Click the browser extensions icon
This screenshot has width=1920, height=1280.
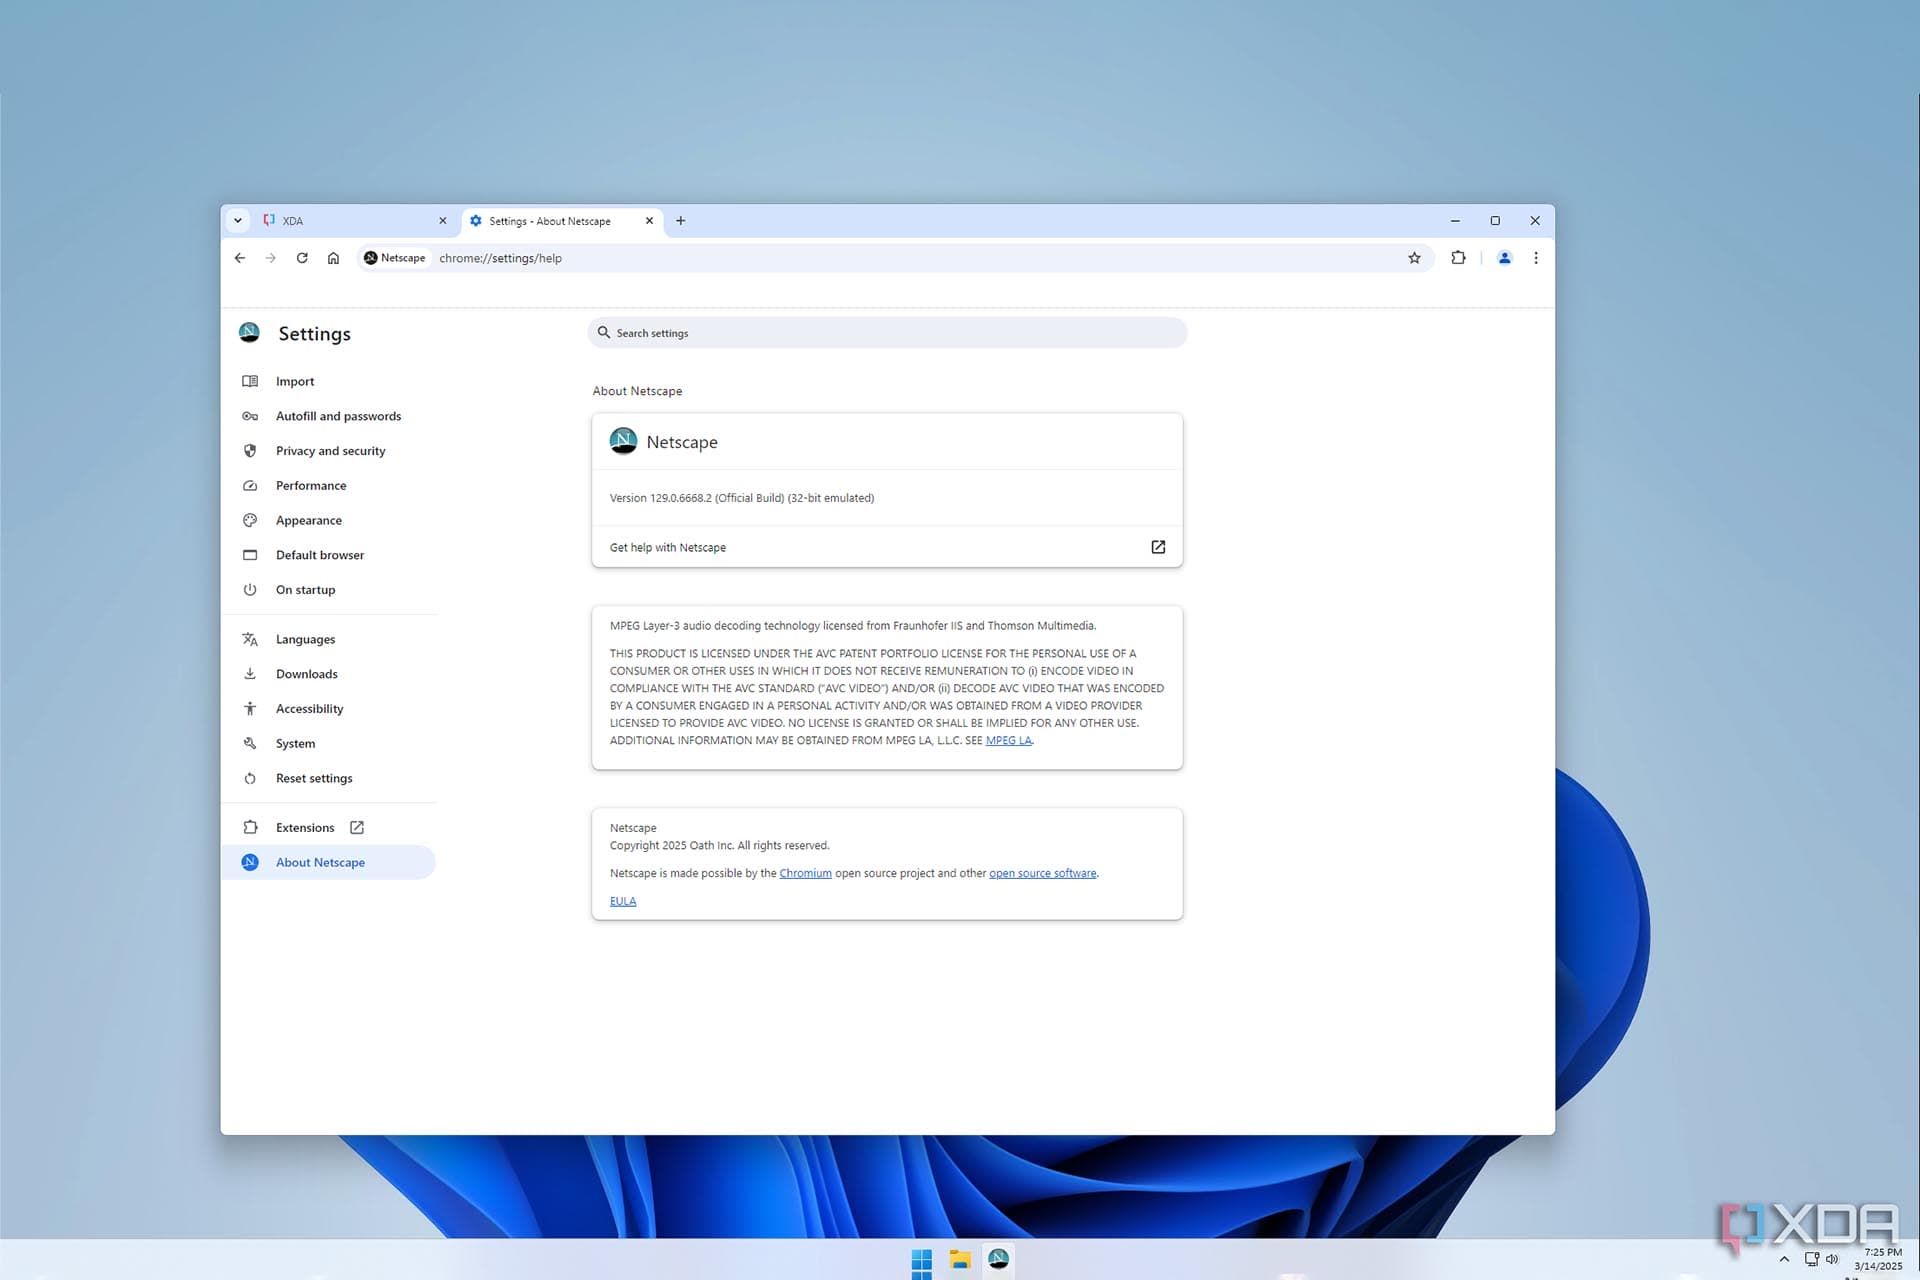point(1459,257)
